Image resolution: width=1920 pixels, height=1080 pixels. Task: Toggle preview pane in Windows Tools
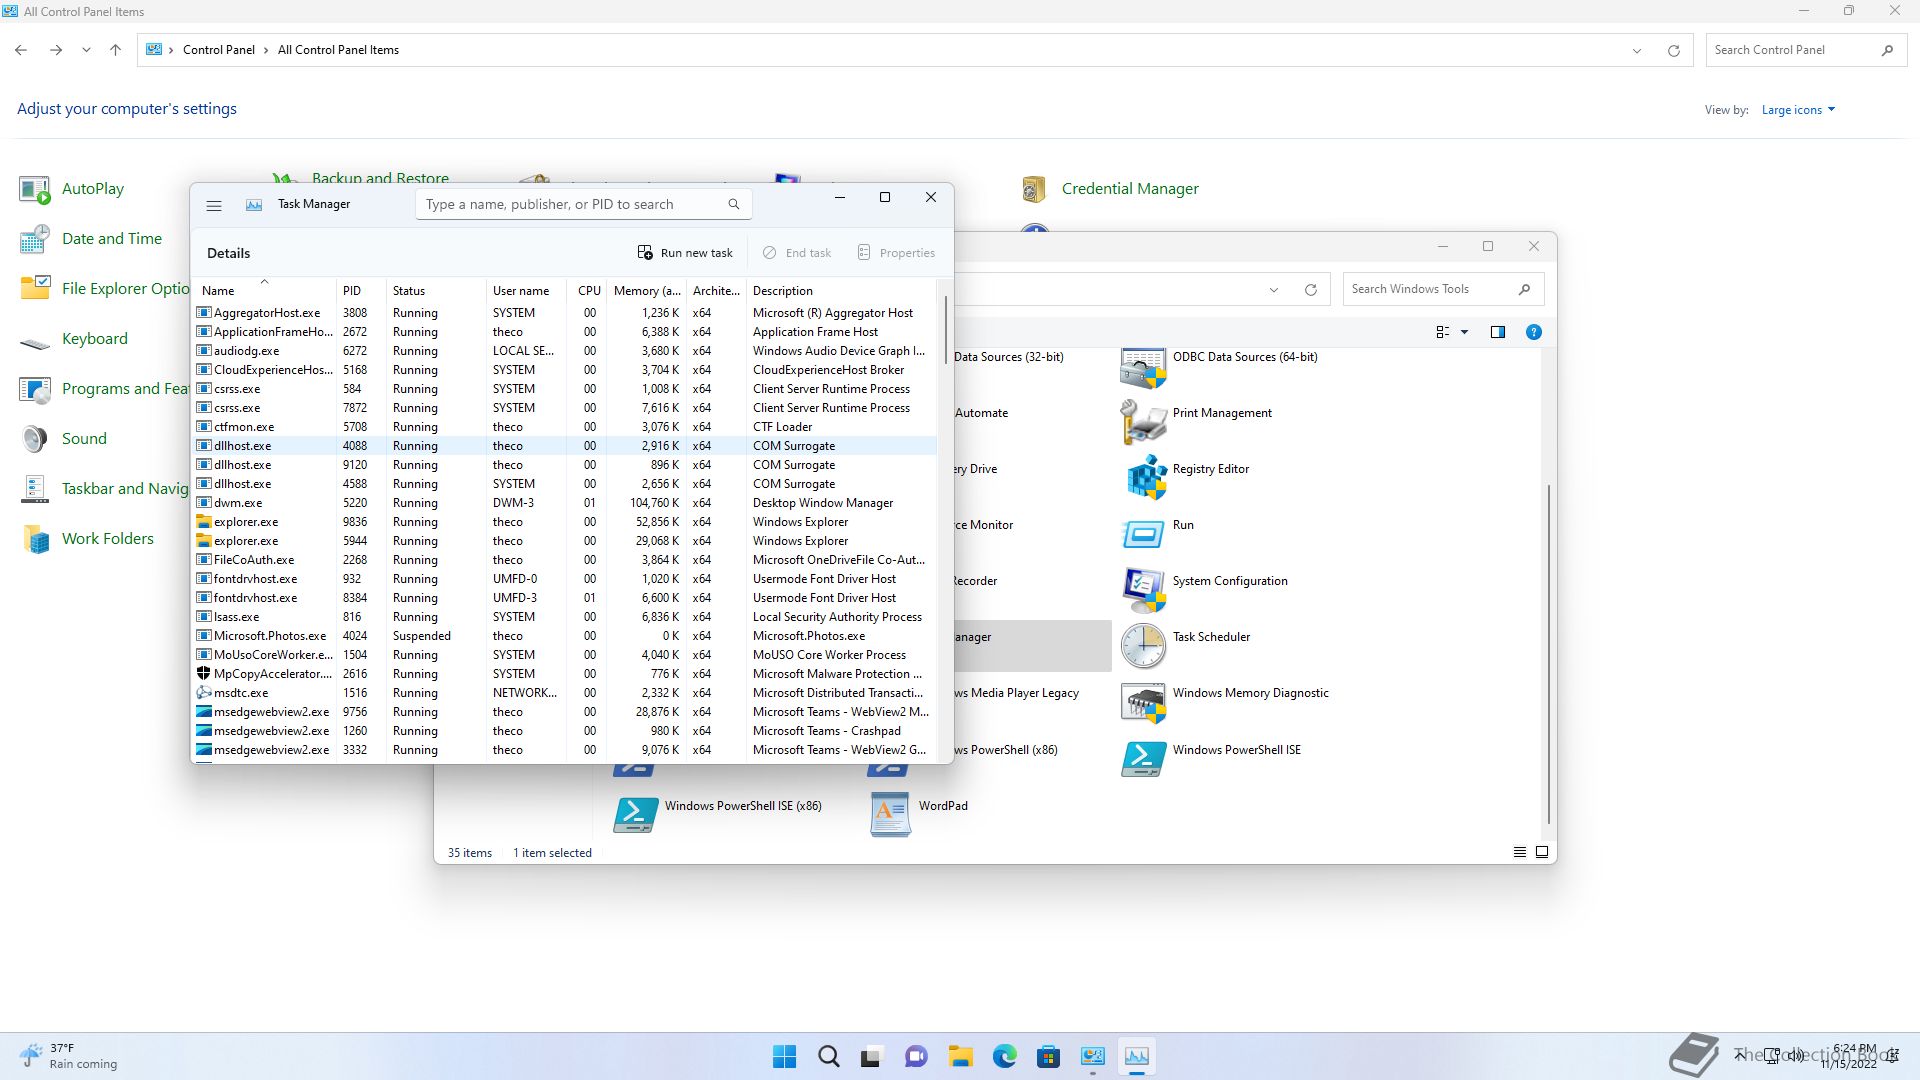(1497, 332)
